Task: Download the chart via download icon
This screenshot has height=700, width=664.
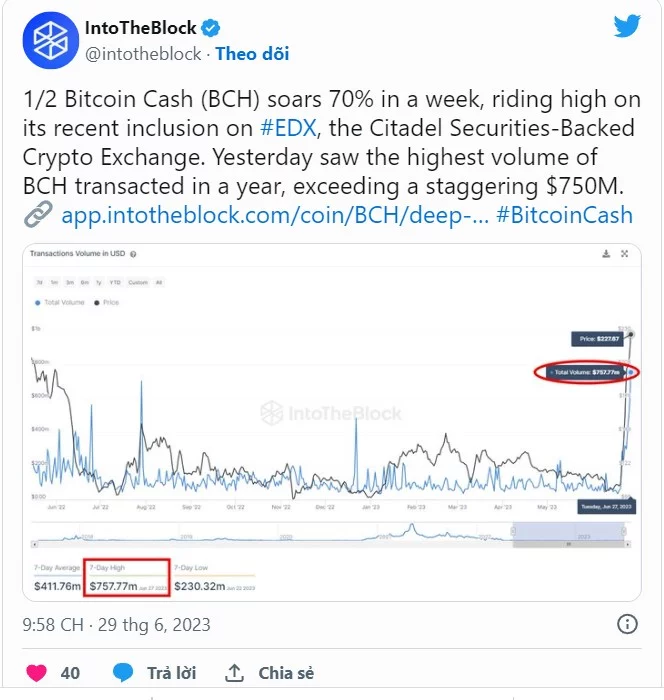Action: [606, 254]
